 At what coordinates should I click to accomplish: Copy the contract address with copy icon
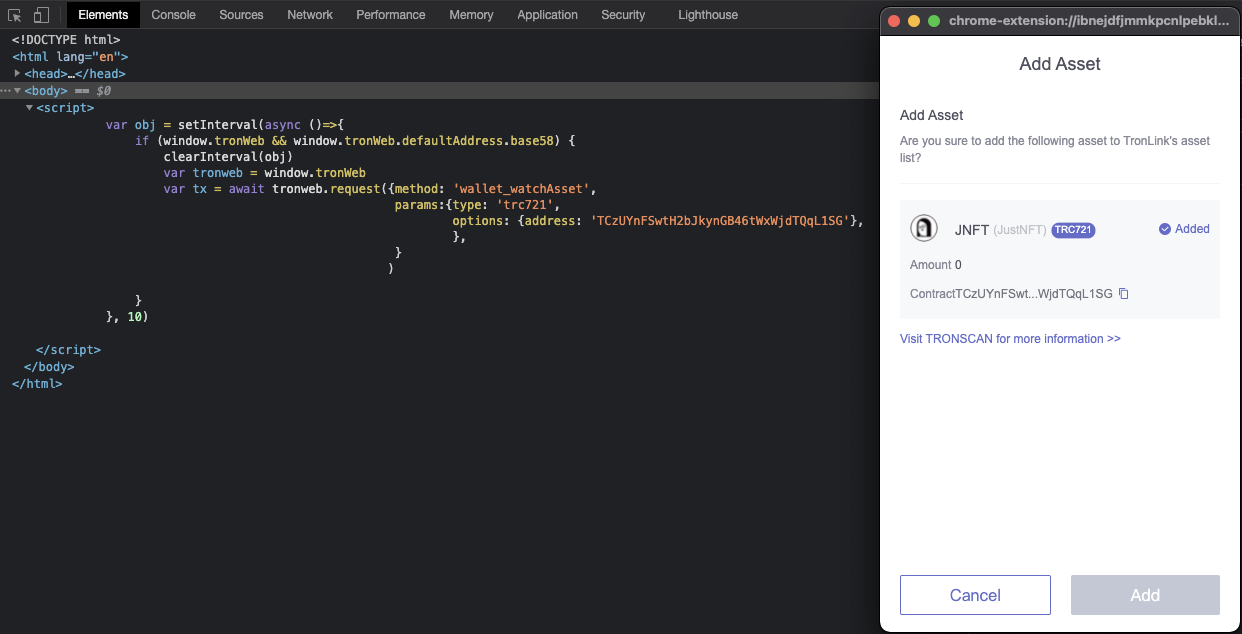(1124, 294)
